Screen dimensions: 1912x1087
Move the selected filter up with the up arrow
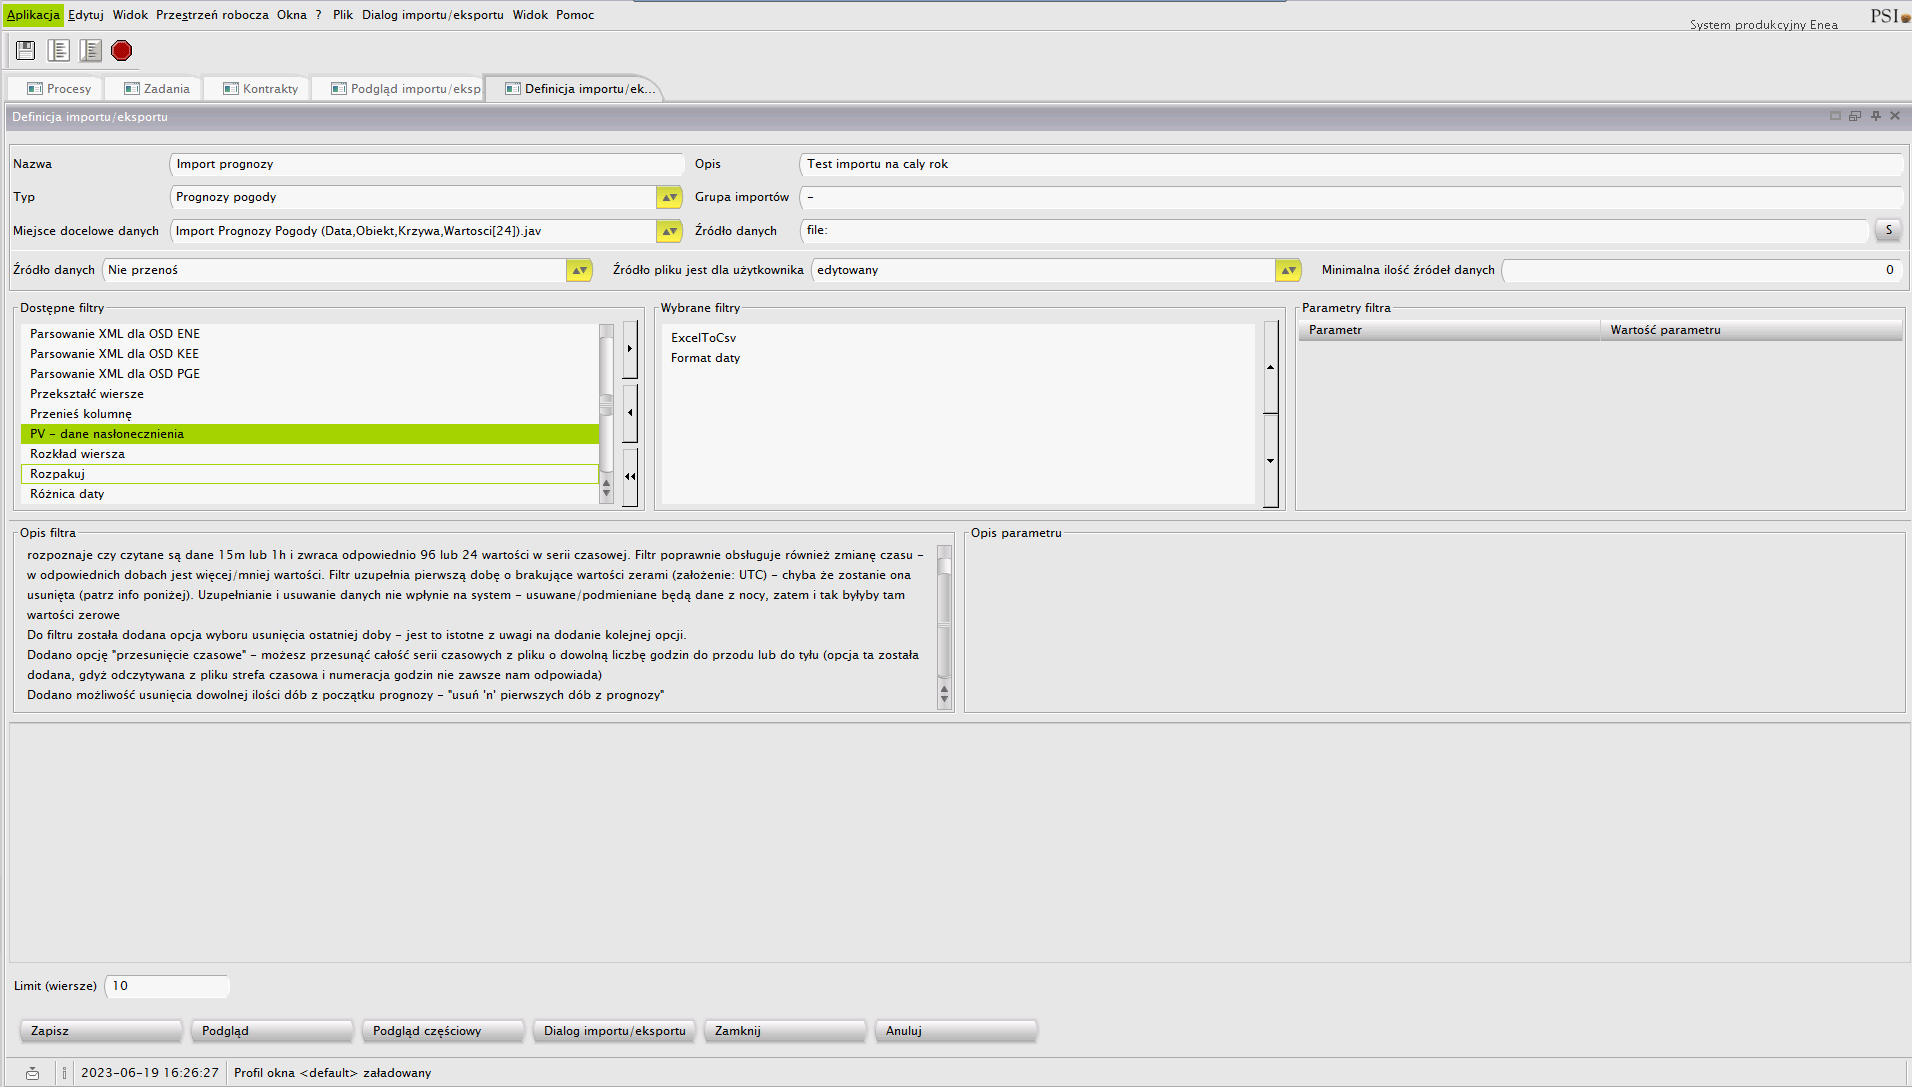1271,367
